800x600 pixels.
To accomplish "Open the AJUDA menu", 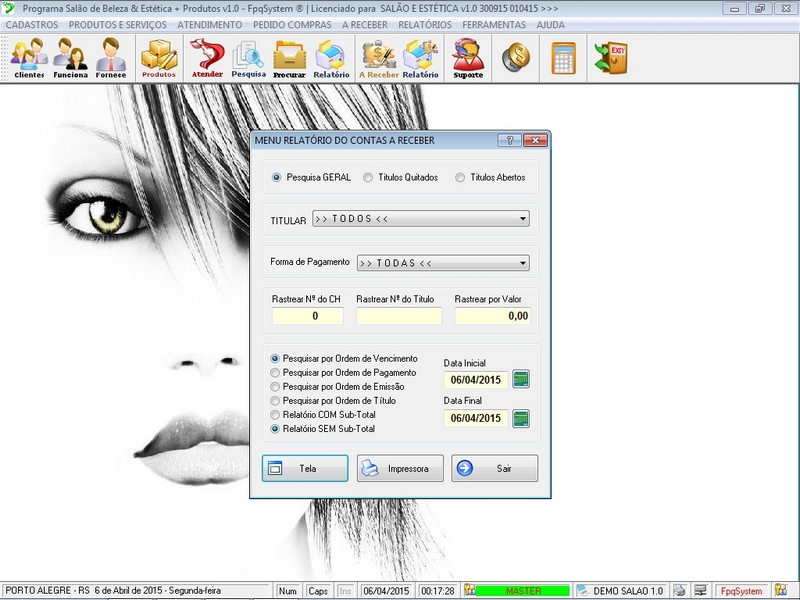I will pos(551,25).
